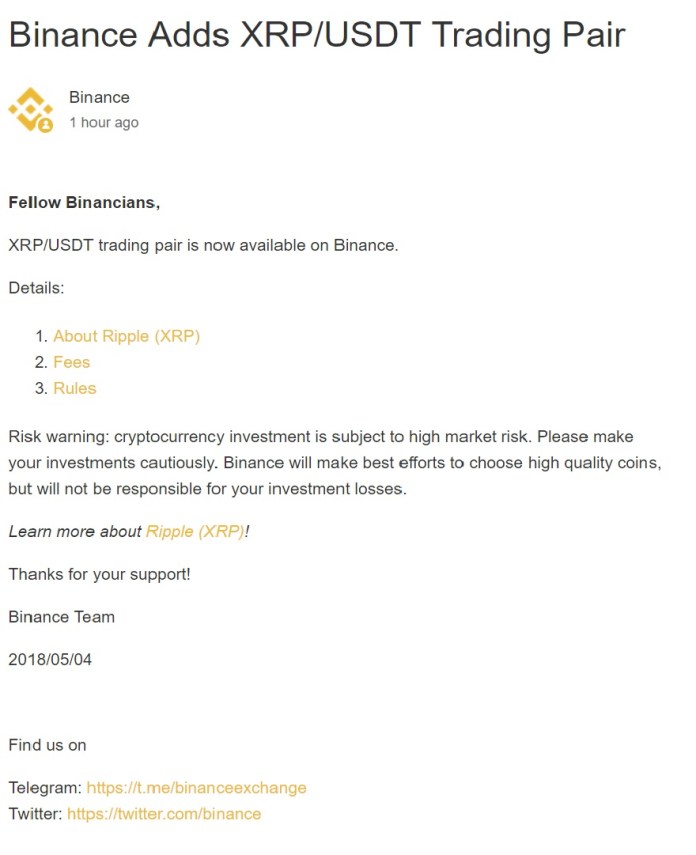This screenshot has height=855, width=696.
Task: Open the Fees link
Action: 71,362
